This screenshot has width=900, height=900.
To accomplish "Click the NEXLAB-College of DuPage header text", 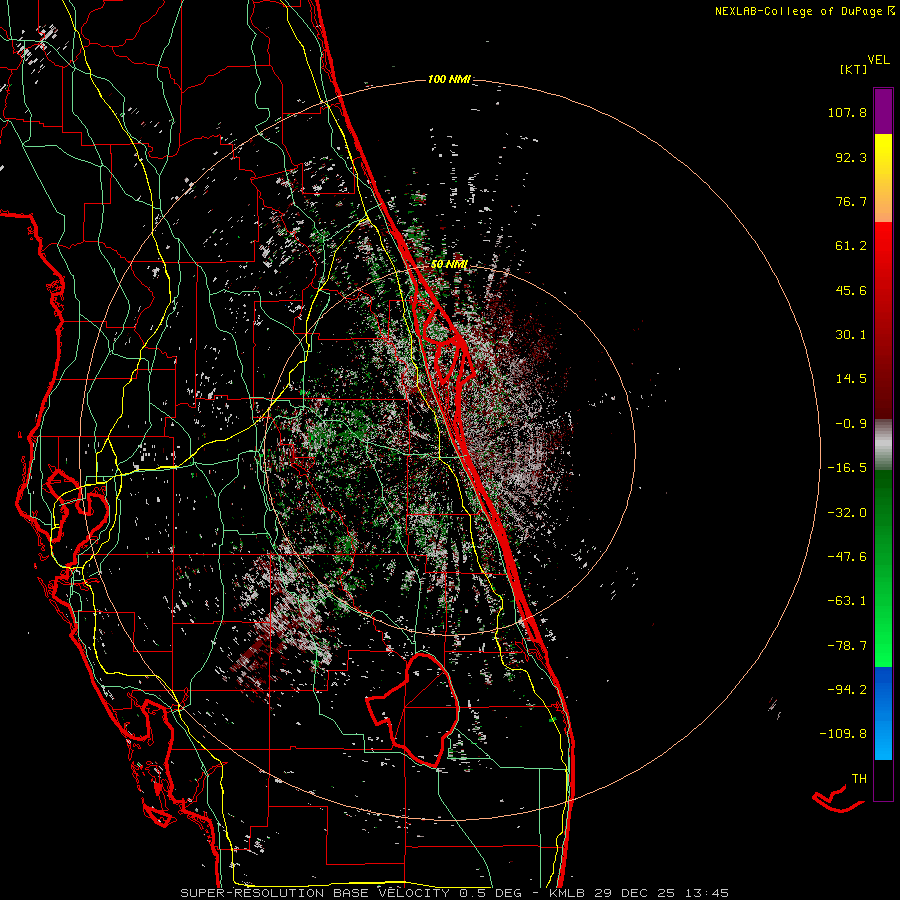I will pos(805,11).
